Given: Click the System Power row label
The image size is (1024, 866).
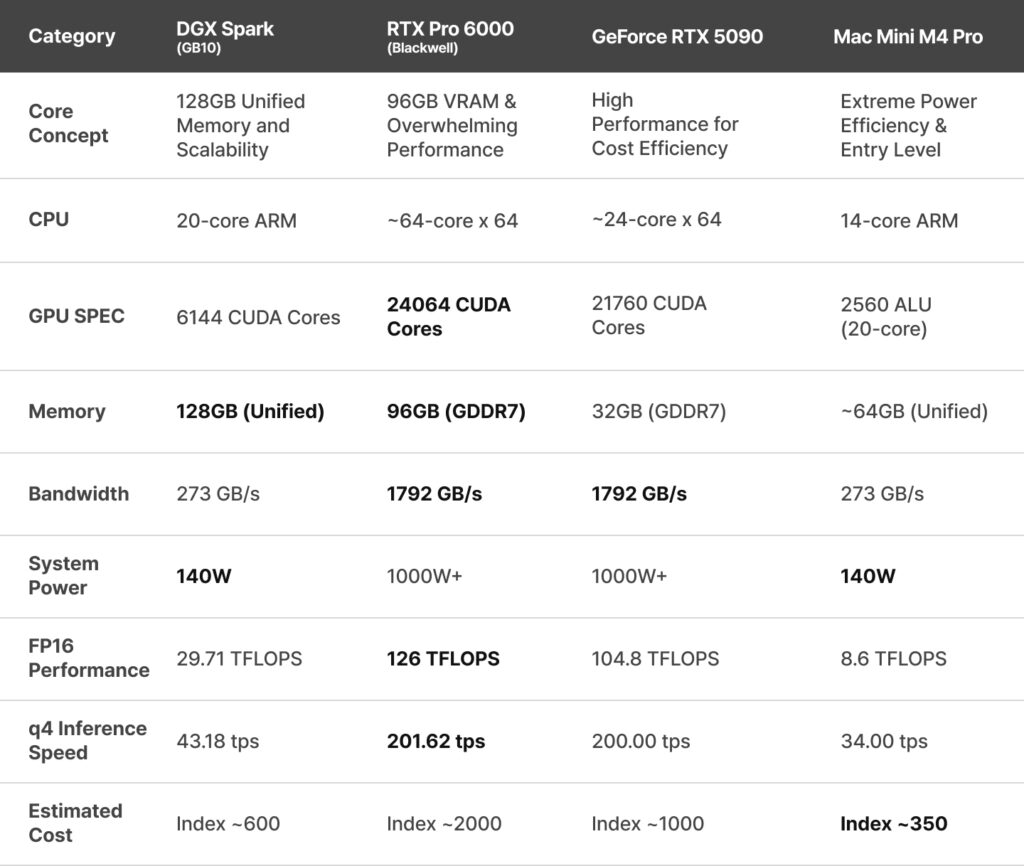Looking at the screenshot, I should click(x=62, y=576).
